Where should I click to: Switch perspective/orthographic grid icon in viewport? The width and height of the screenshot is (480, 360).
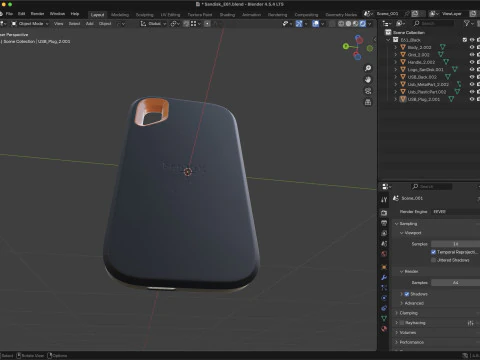point(368,102)
